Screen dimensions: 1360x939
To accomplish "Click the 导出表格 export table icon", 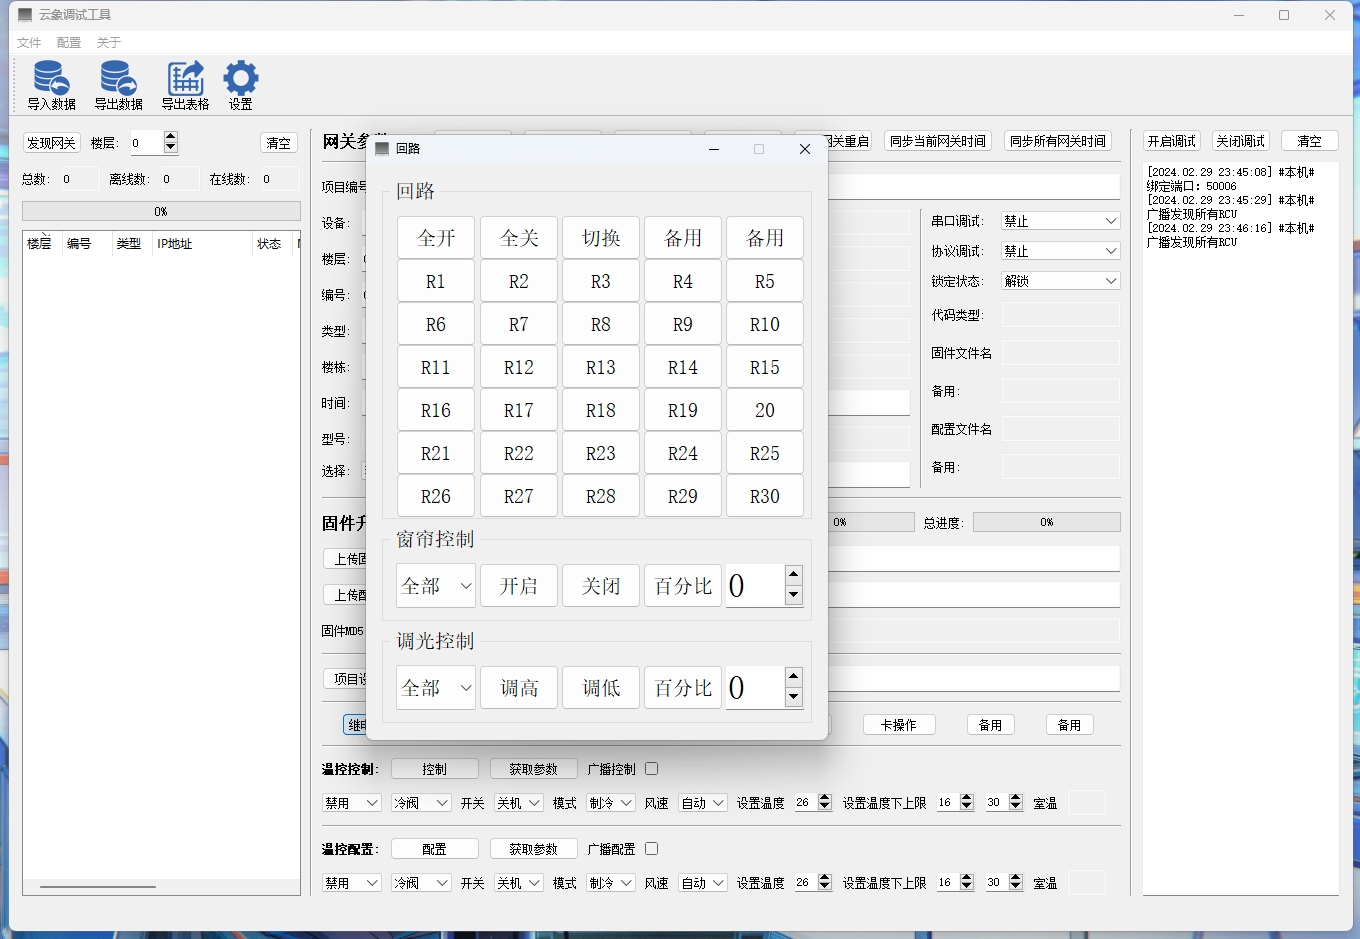I will (185, 85).
